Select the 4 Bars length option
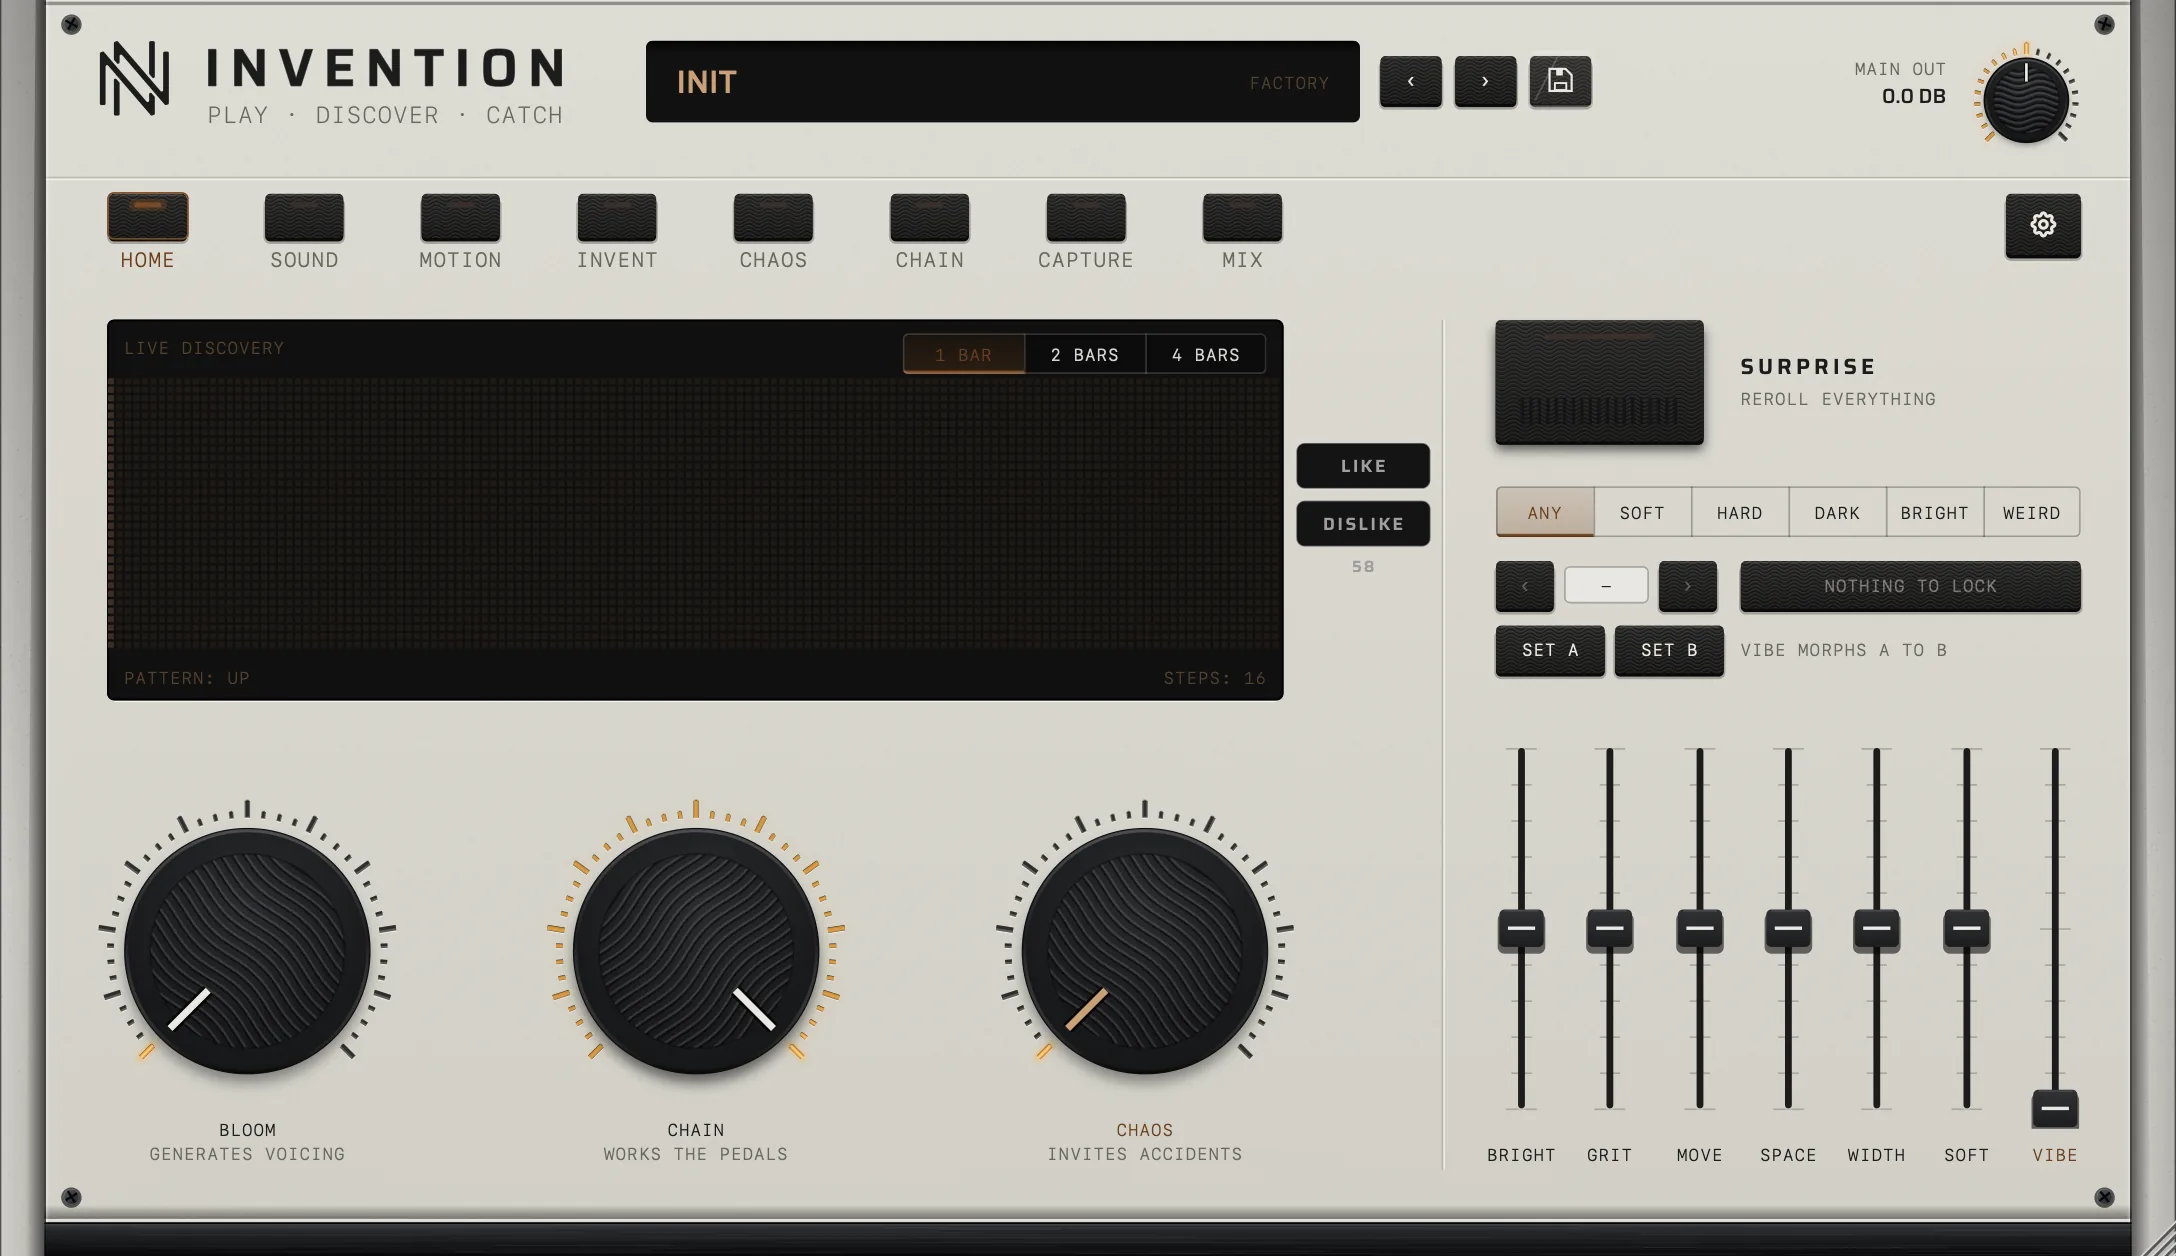Screen dimensions: 2176x1256 click(1206, 355)
